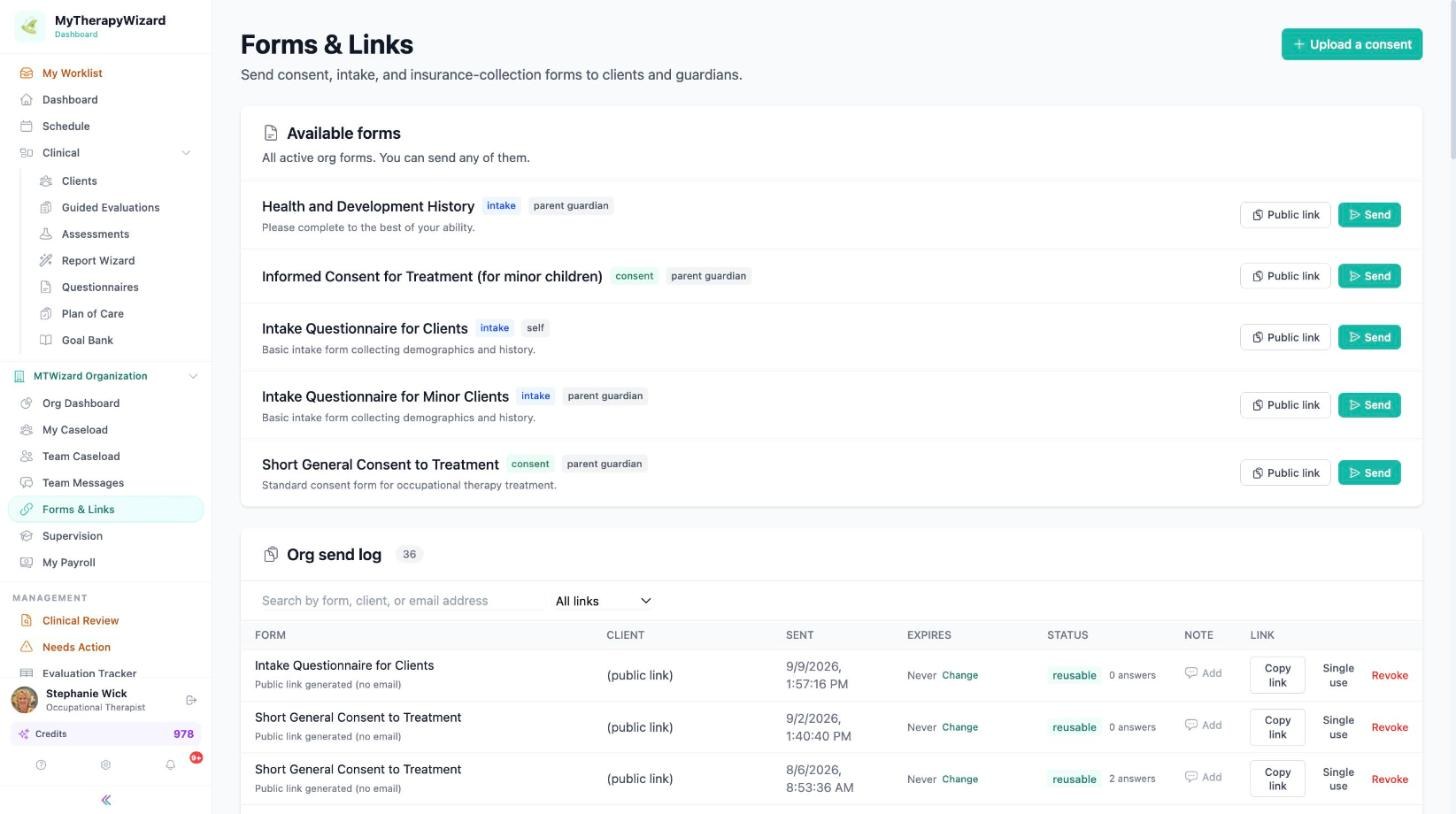The width and height of the screenshot is (1456, 814).
Task: Click the Schedule calendar icon
Action: (x=27, y=126)
